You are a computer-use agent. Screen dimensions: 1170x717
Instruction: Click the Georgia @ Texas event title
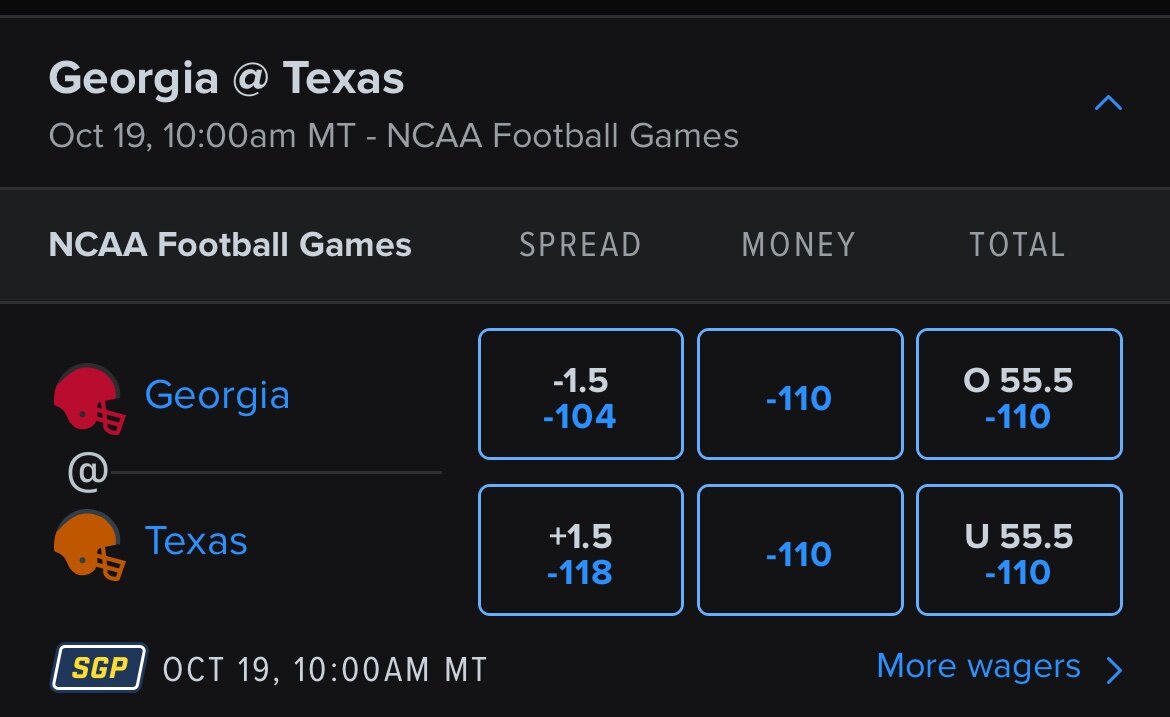tap(226, 78)
